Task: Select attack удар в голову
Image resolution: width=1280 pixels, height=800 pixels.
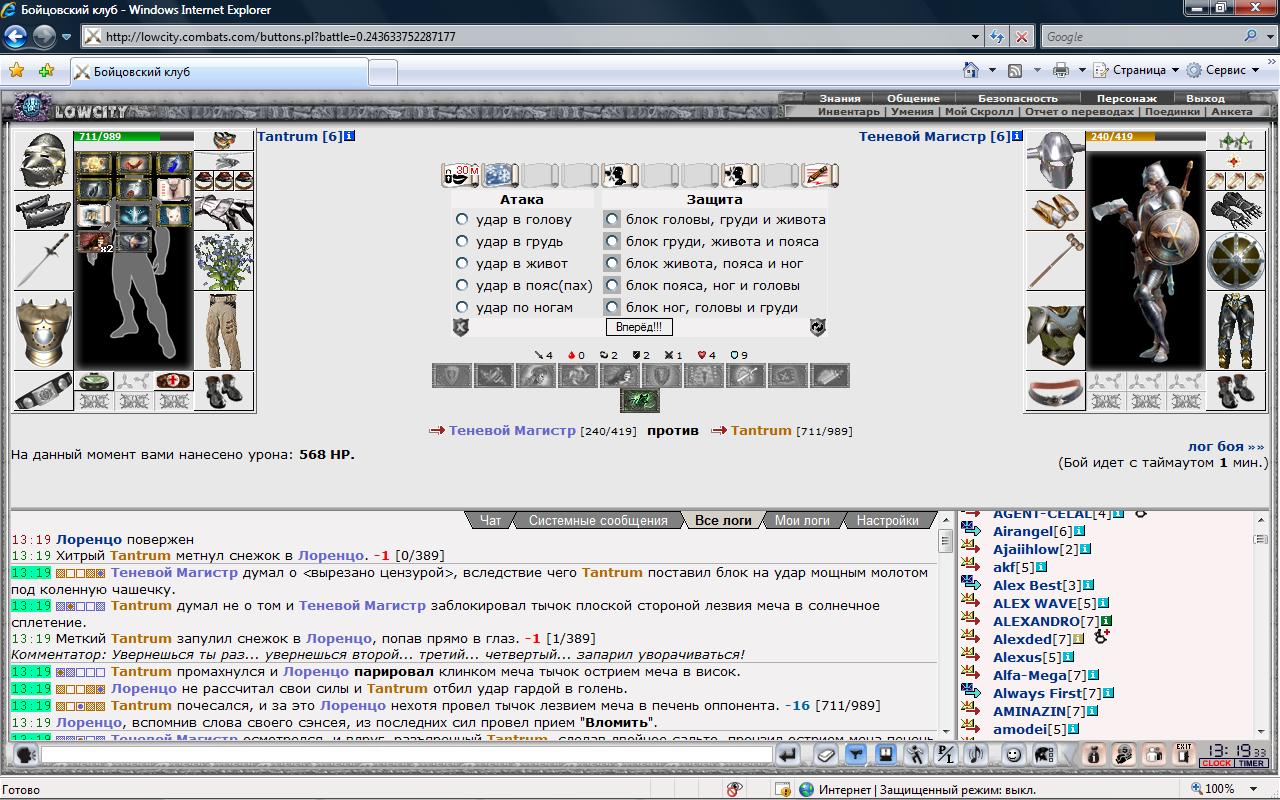Action: (461, 219)
